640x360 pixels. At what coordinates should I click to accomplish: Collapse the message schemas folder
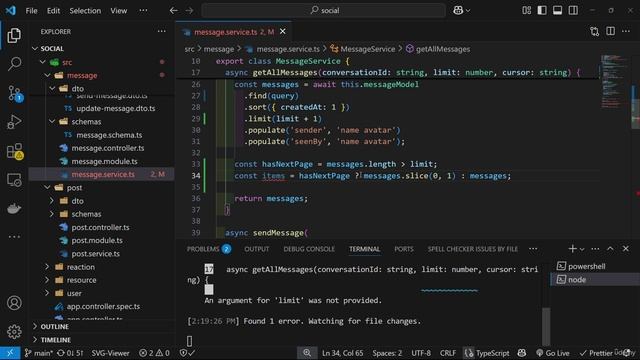52,122
